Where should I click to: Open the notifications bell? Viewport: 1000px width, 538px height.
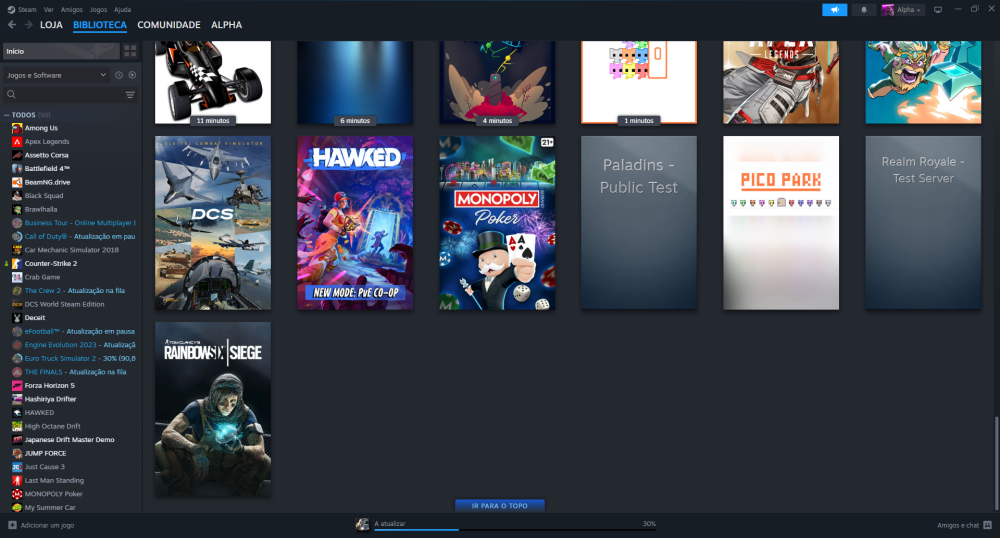(864, 9)
